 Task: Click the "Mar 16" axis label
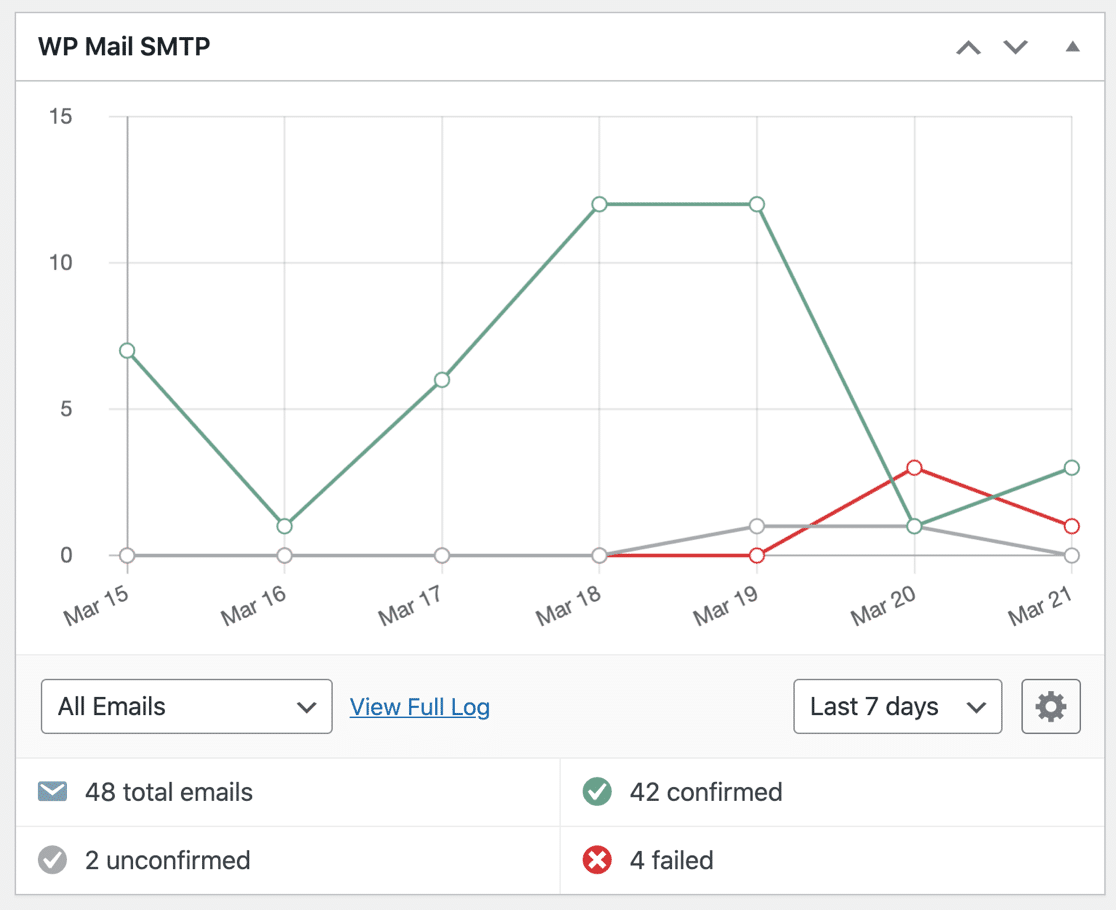(253, 605)
